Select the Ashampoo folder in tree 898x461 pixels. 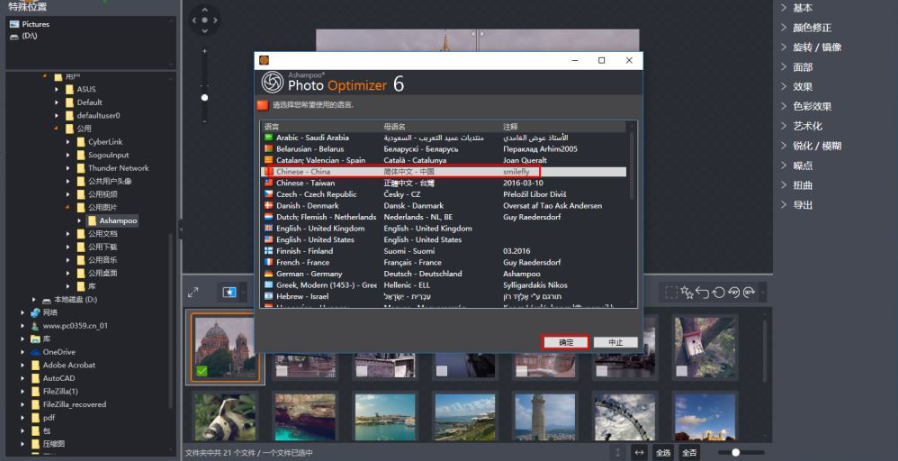click(118, 220)
